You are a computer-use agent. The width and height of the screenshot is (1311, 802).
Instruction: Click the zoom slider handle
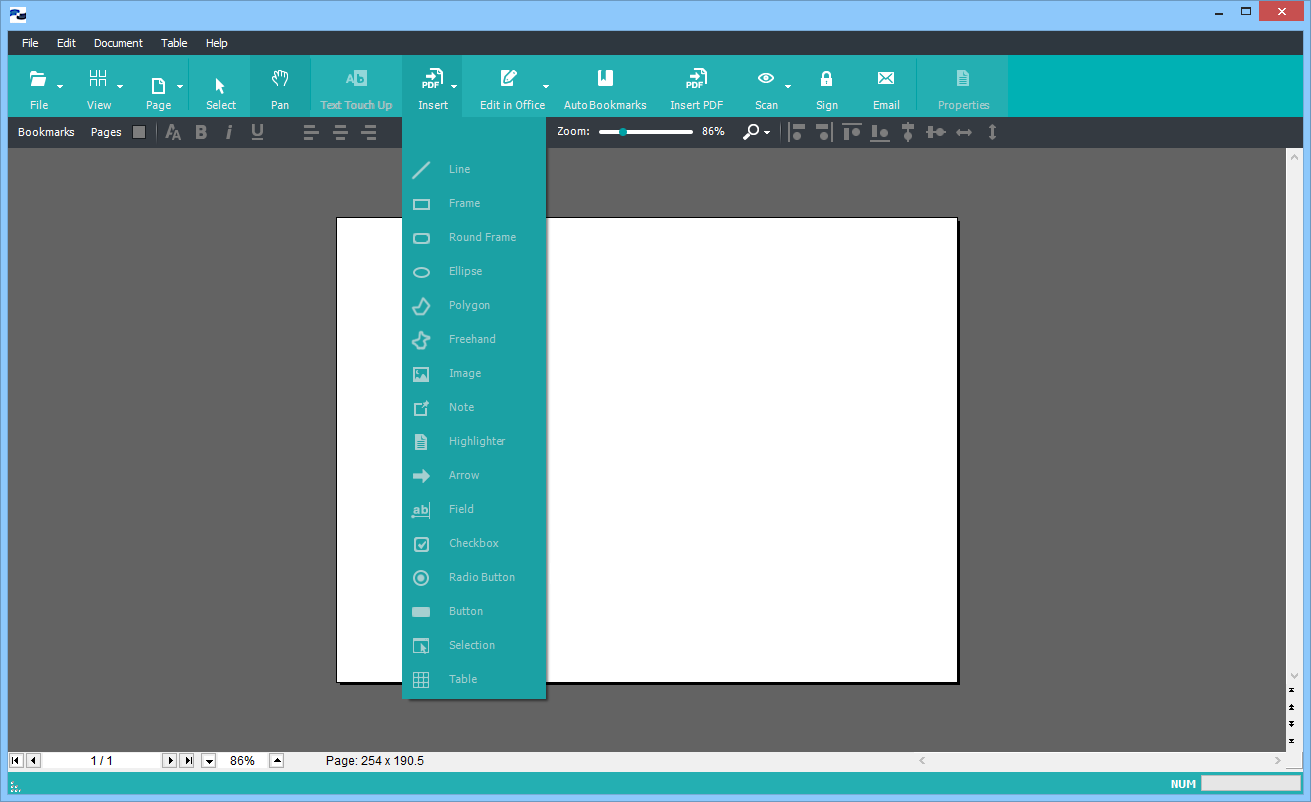[x=623, y=132]
